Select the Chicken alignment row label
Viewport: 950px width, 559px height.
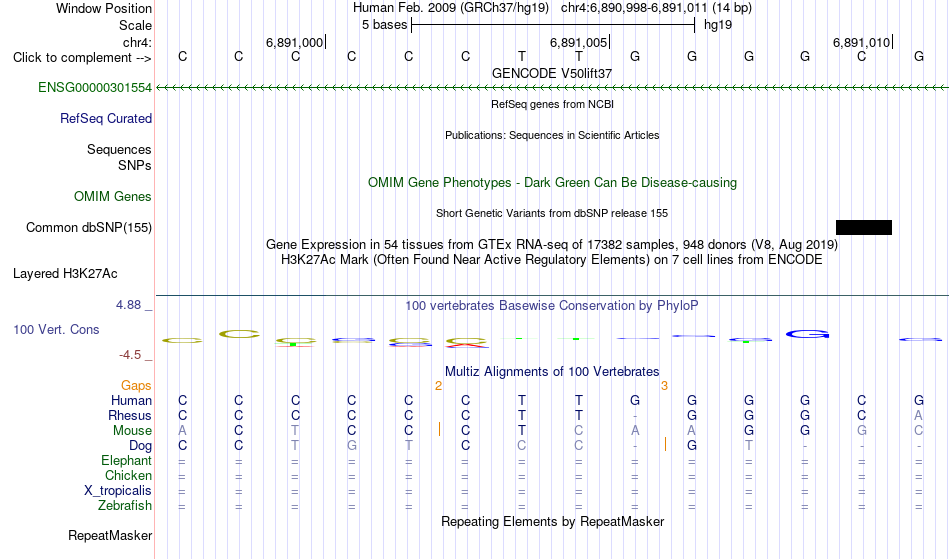128,475
